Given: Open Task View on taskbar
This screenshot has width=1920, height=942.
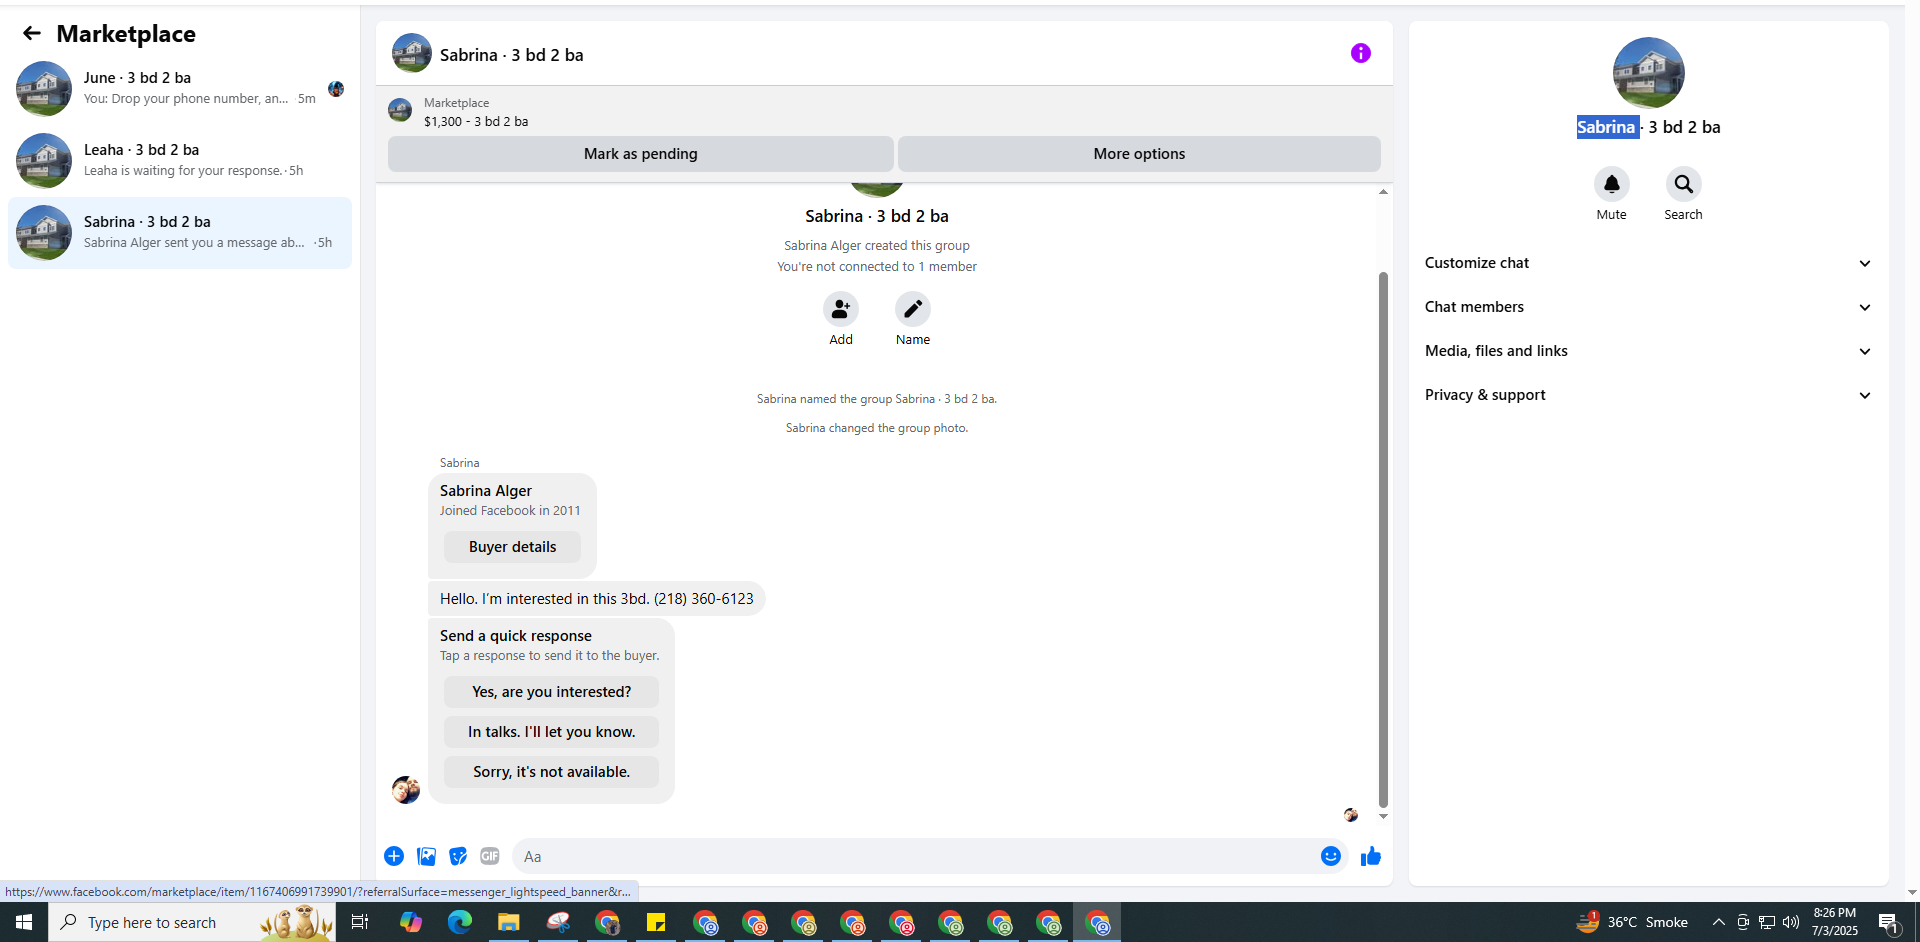Looking at the screenshot, I should 360,922.
